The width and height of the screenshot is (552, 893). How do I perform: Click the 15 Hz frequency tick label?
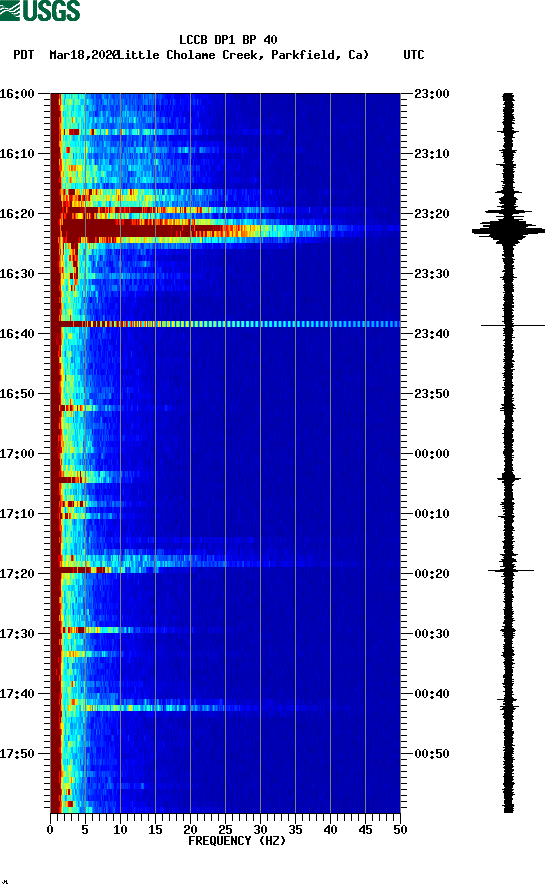(155, 830)
